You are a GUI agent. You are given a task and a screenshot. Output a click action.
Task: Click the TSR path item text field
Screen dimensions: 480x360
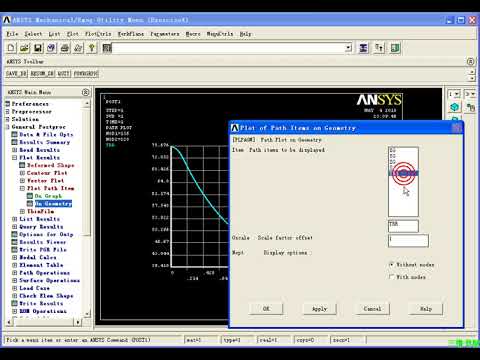pyautogui.click(x=403, y=226)
